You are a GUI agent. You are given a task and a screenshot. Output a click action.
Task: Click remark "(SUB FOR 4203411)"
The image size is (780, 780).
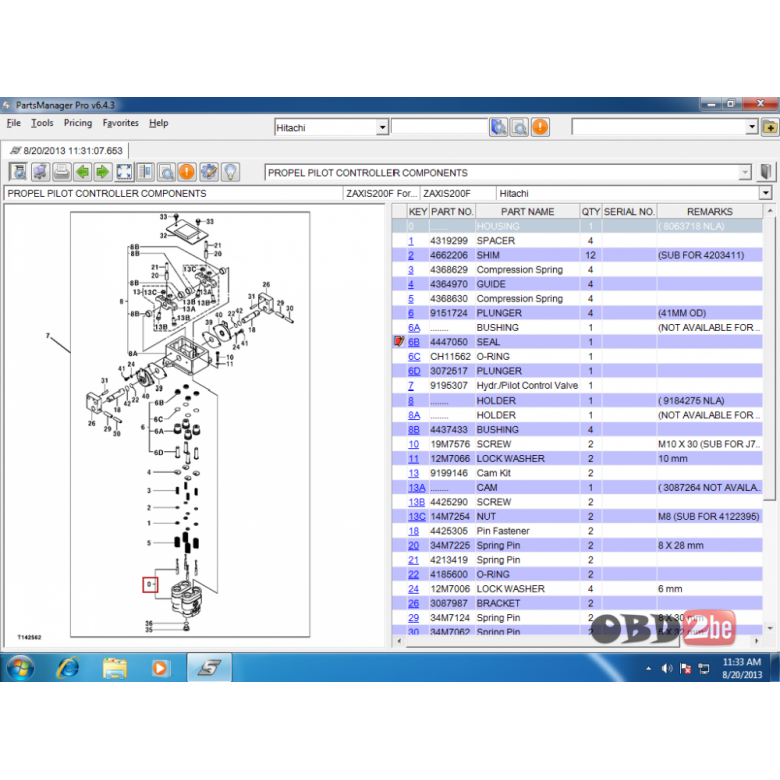pyautogui.click(x=701, y=255)
